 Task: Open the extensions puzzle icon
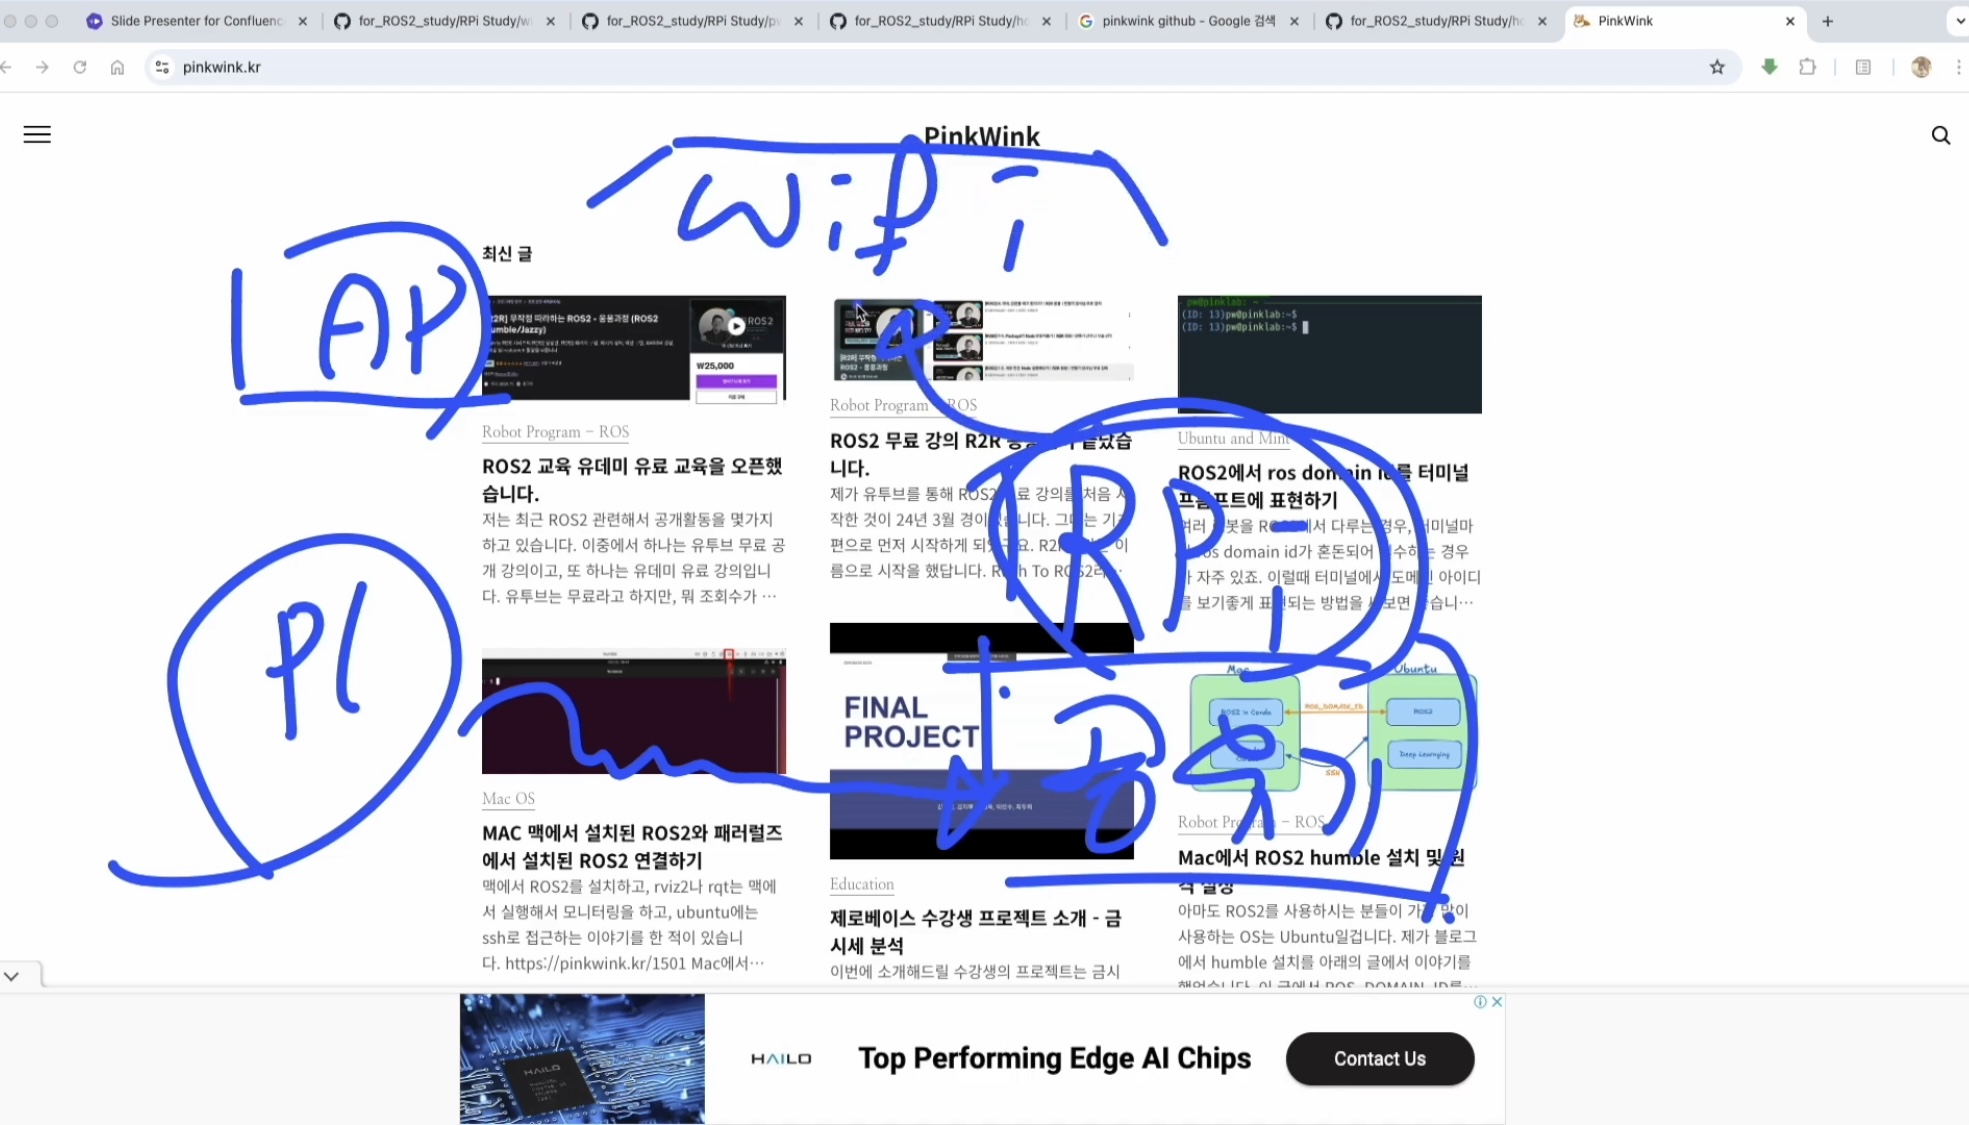pos(1807,67)
